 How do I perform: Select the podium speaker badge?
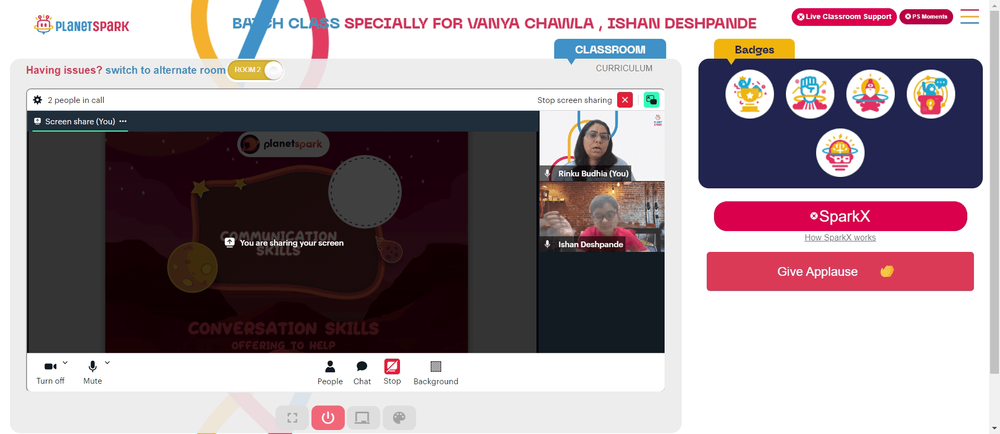point(930,94)
